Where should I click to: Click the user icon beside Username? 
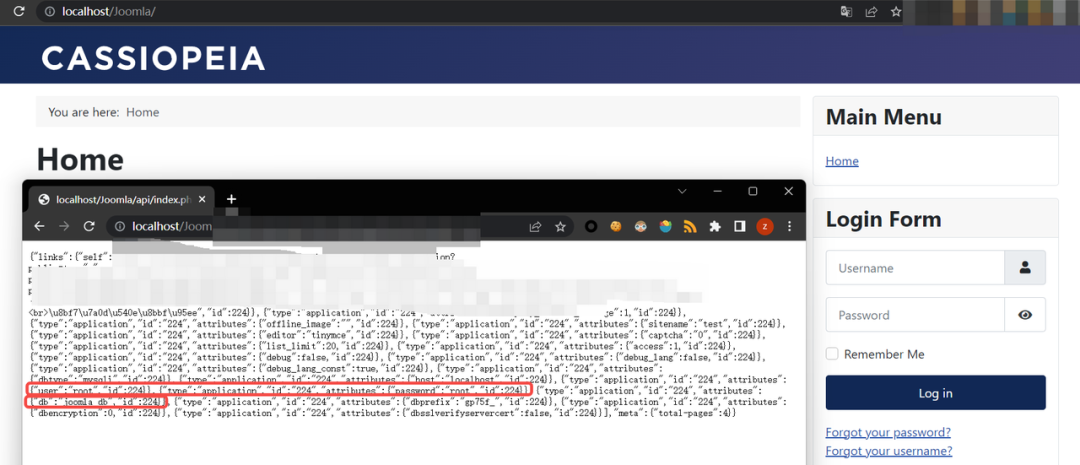(1025, 268)
